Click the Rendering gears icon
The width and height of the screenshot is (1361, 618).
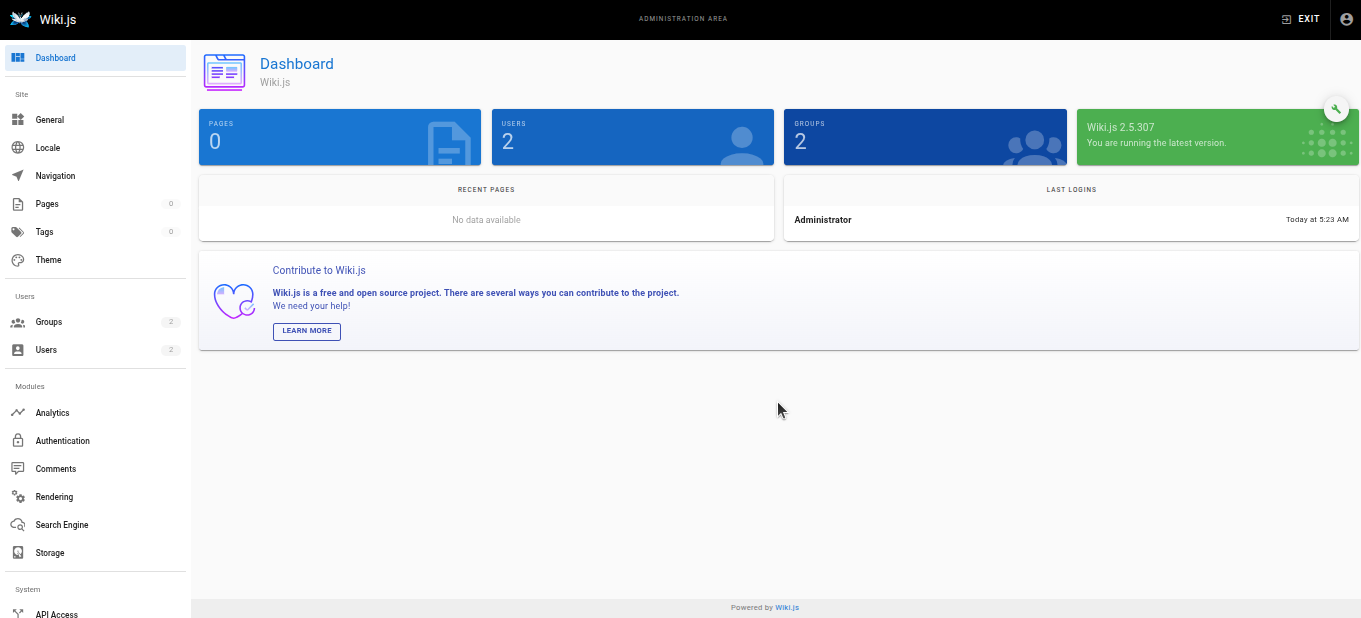click(x=18, y=497)
